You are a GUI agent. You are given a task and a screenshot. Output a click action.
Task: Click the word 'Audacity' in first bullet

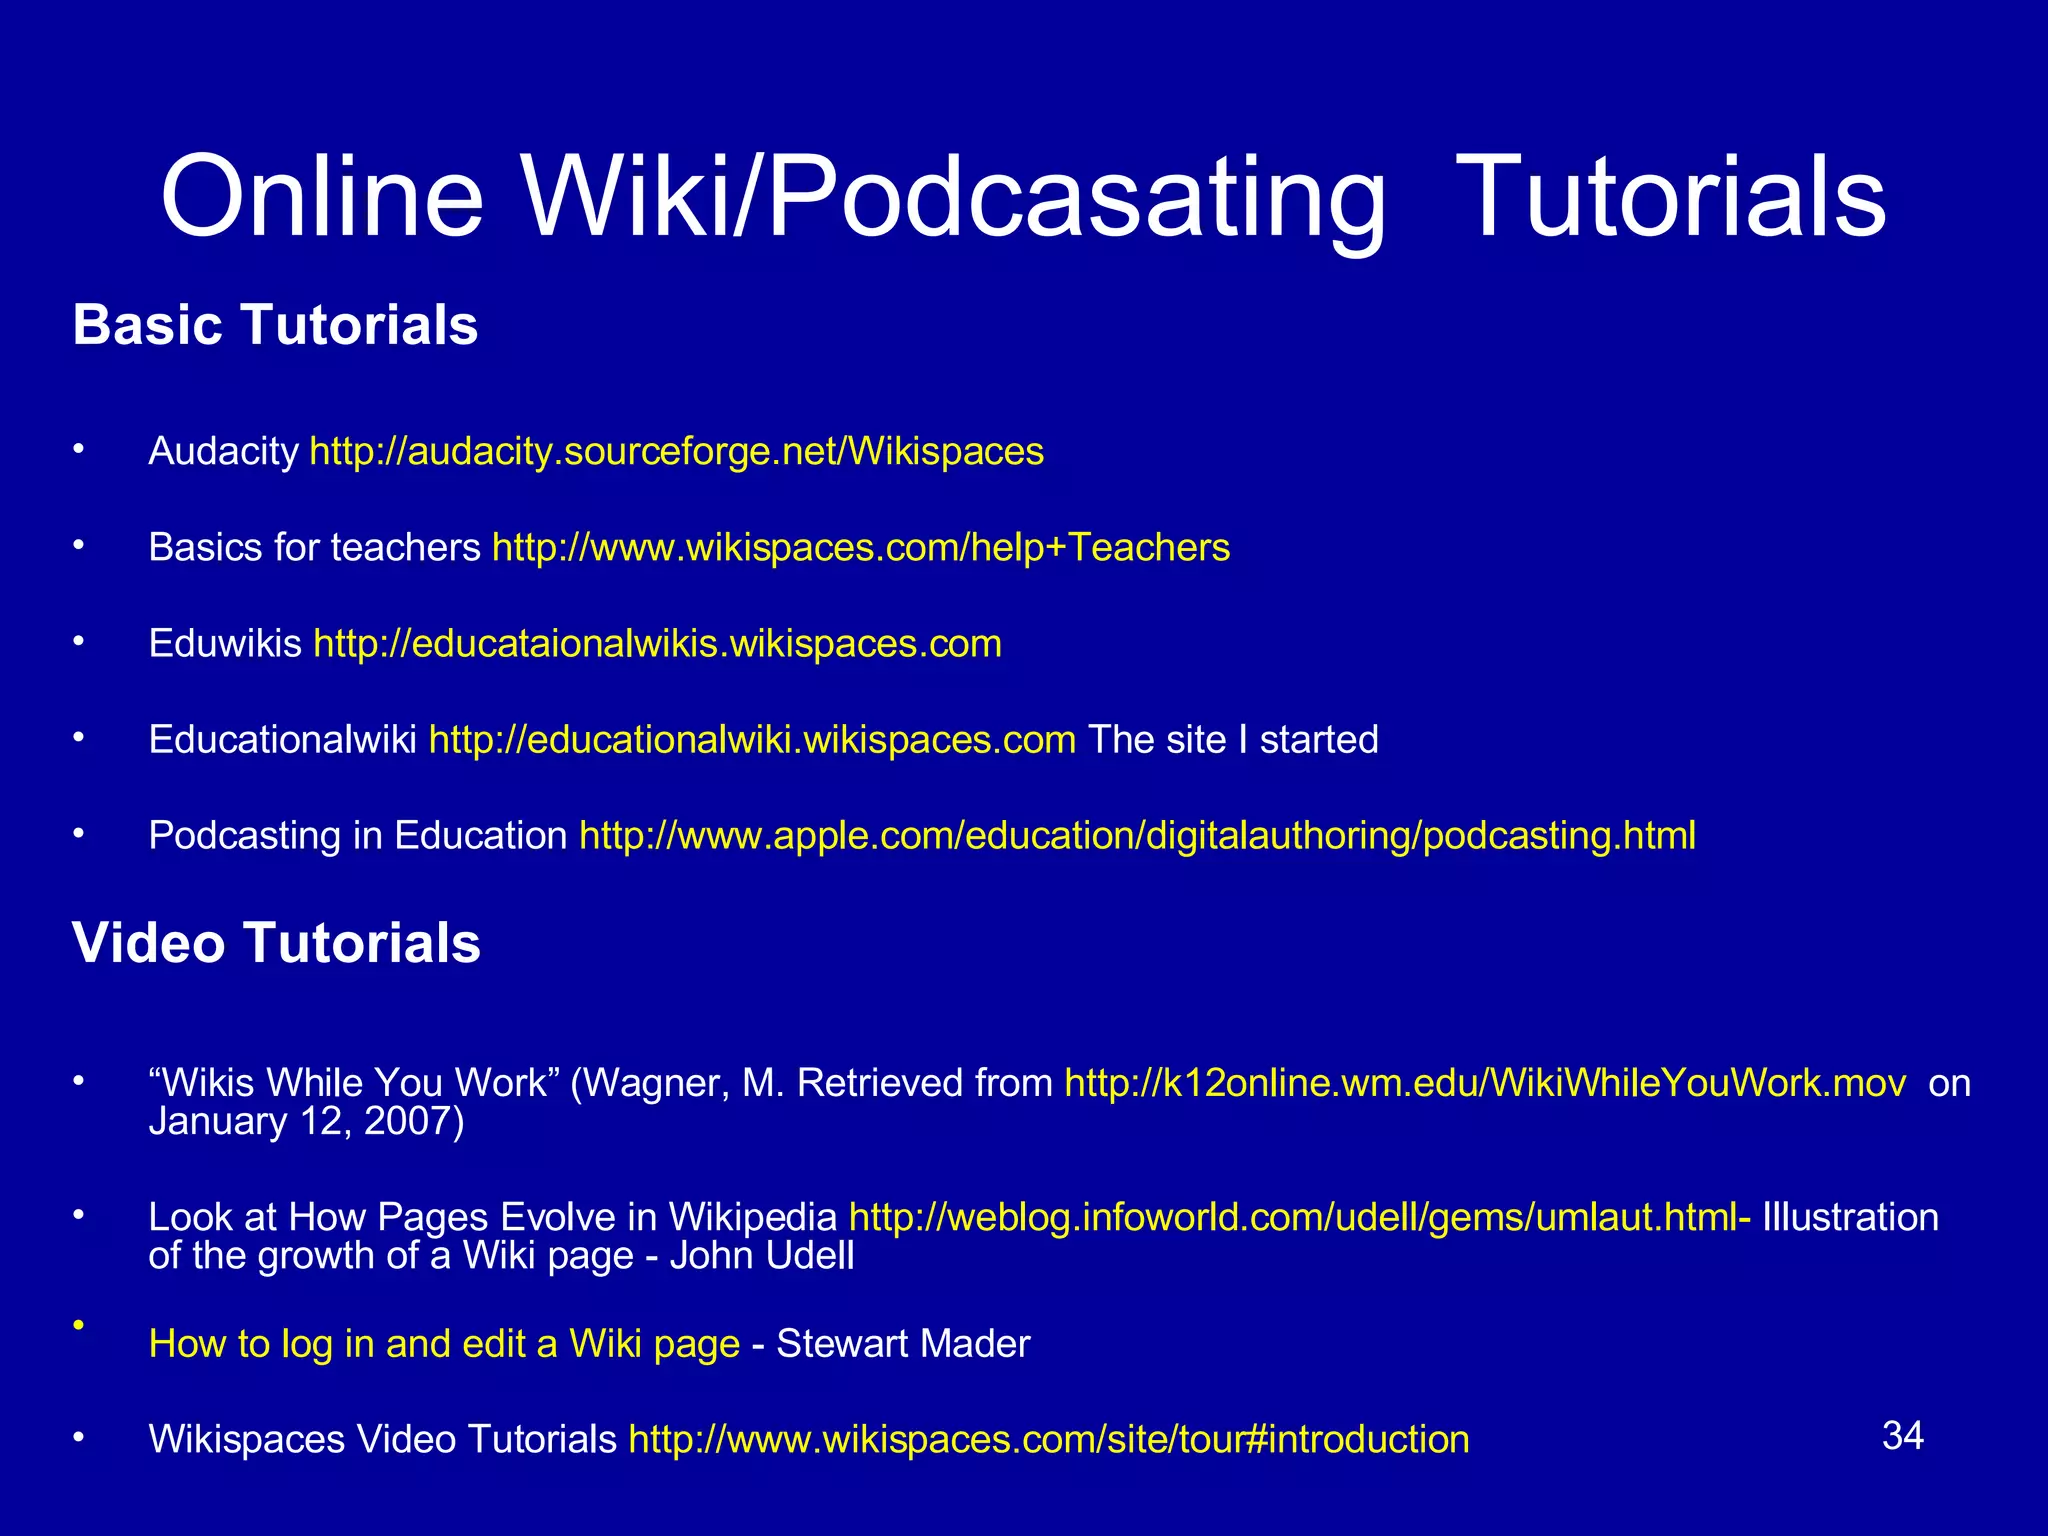(x=223, y=452)
